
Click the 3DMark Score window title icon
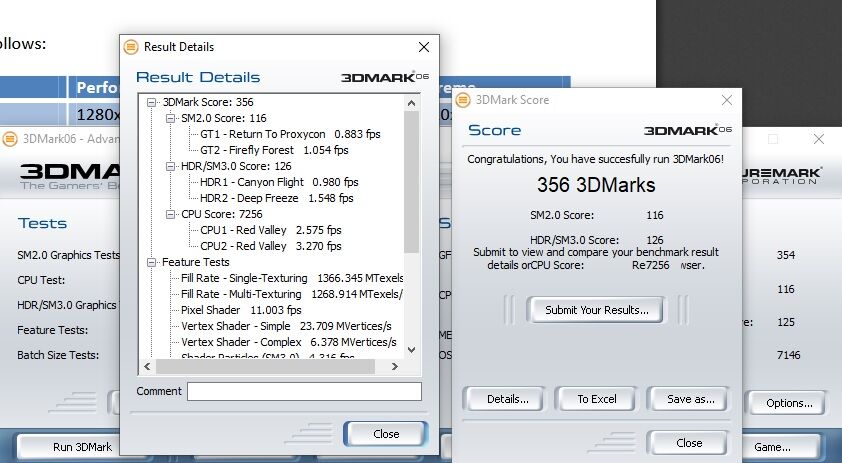coord(462,100)
